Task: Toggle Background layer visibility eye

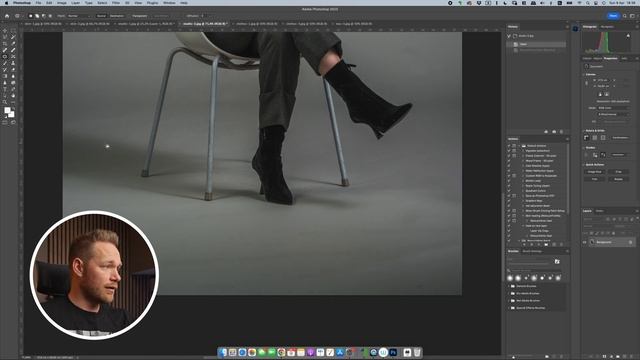Action: (584, 242)
